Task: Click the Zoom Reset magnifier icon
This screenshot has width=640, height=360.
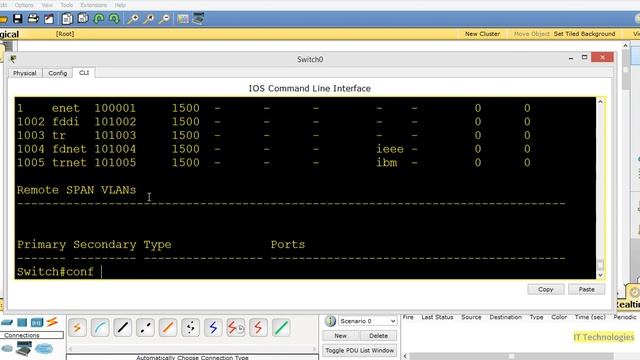Action: click(x=149, y=19)
